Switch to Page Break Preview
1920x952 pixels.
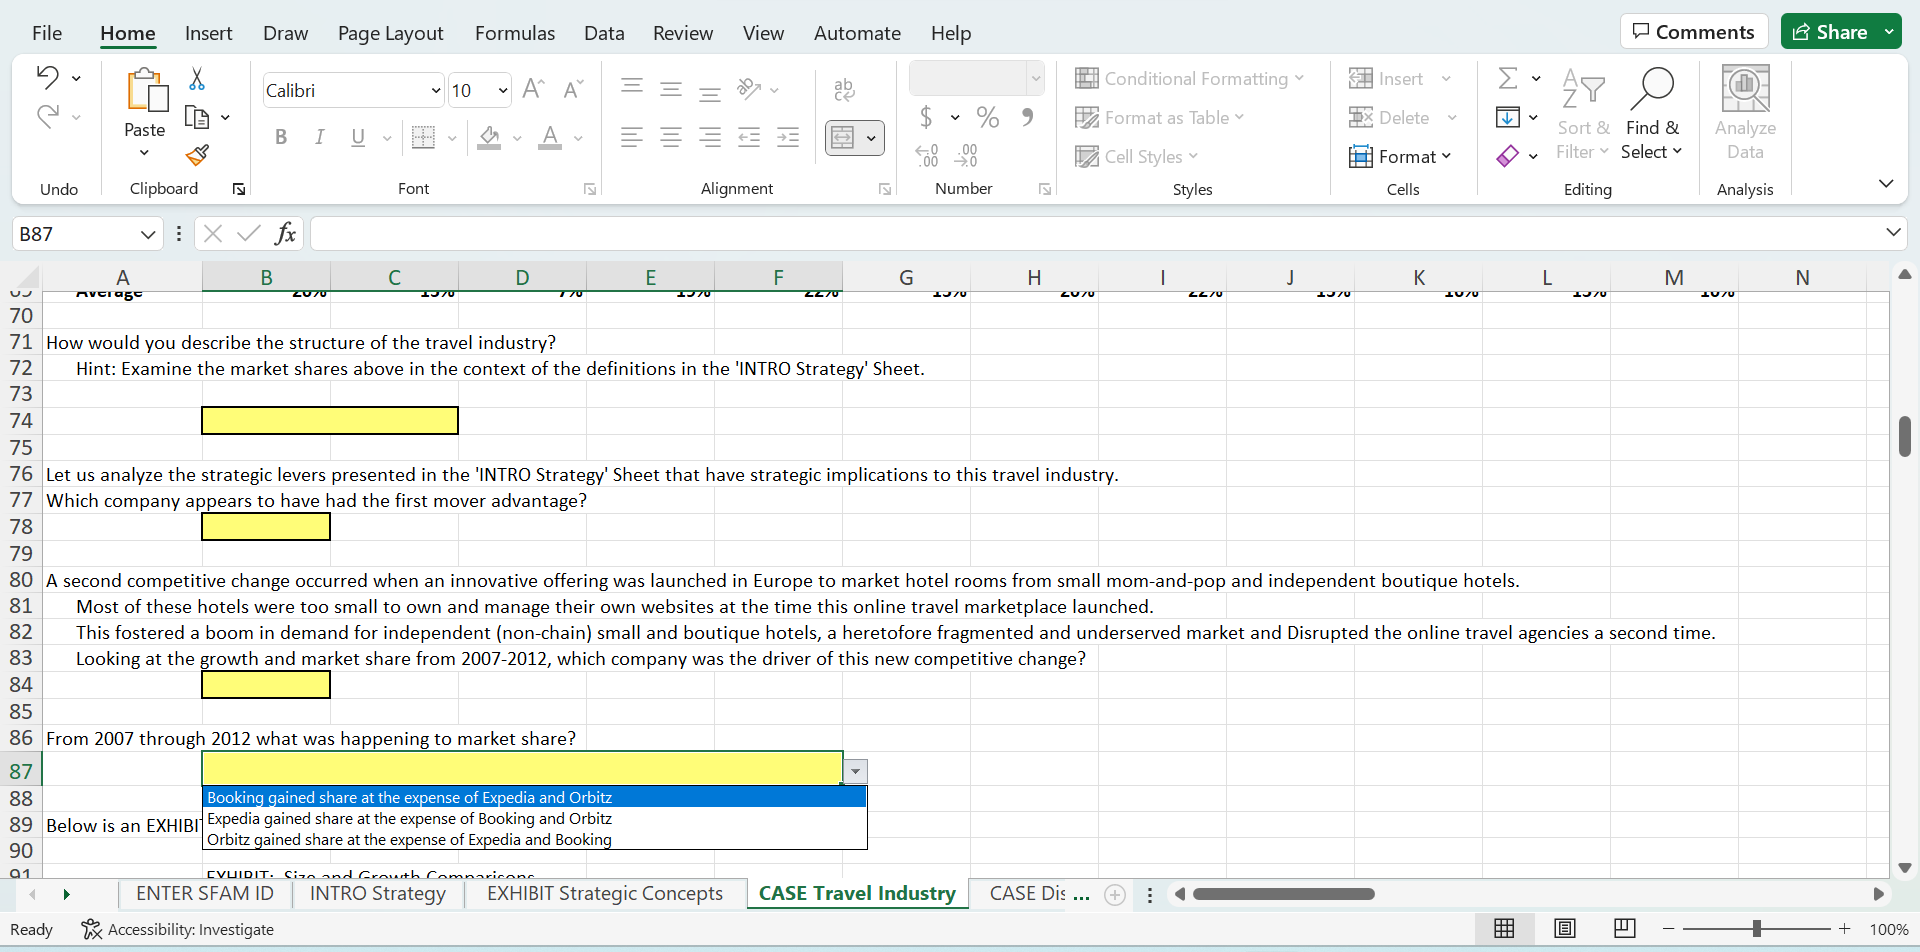tap(1625, 928)
